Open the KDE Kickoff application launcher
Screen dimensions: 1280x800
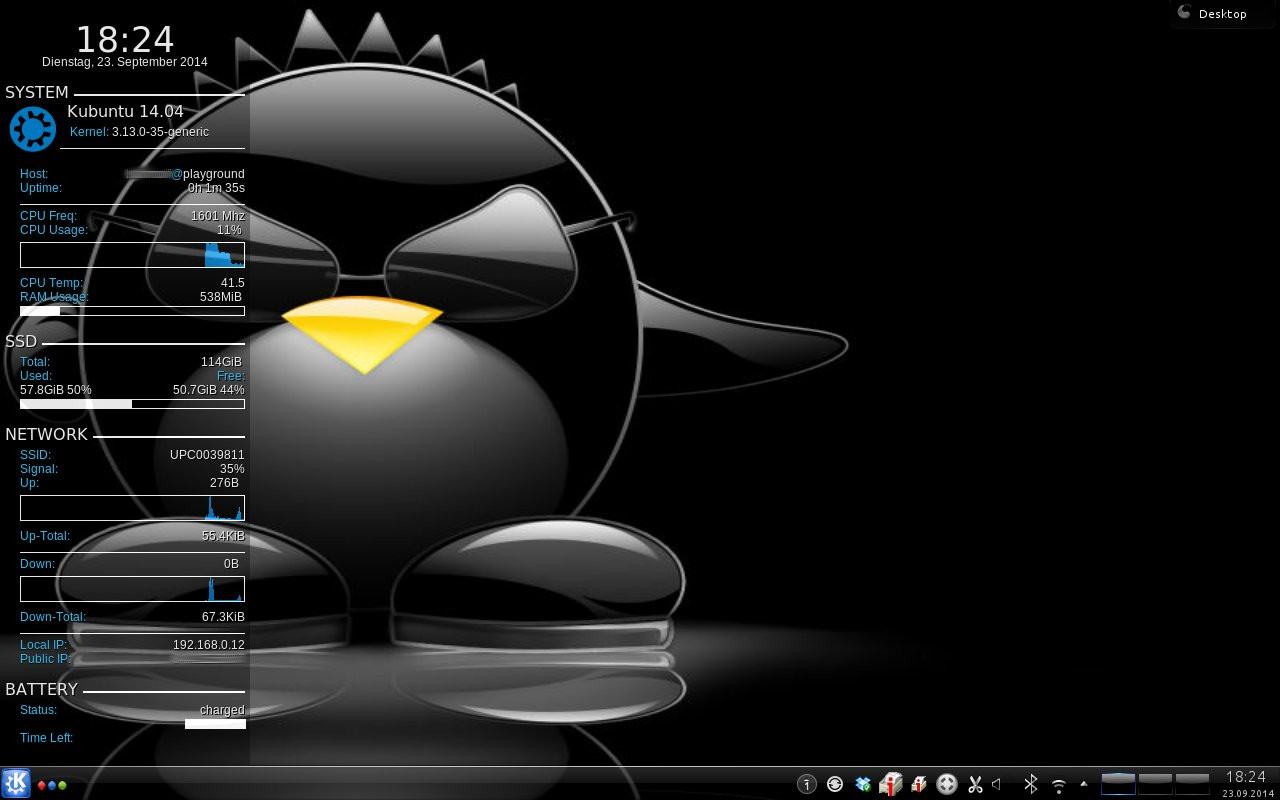[x=16, y=783]
